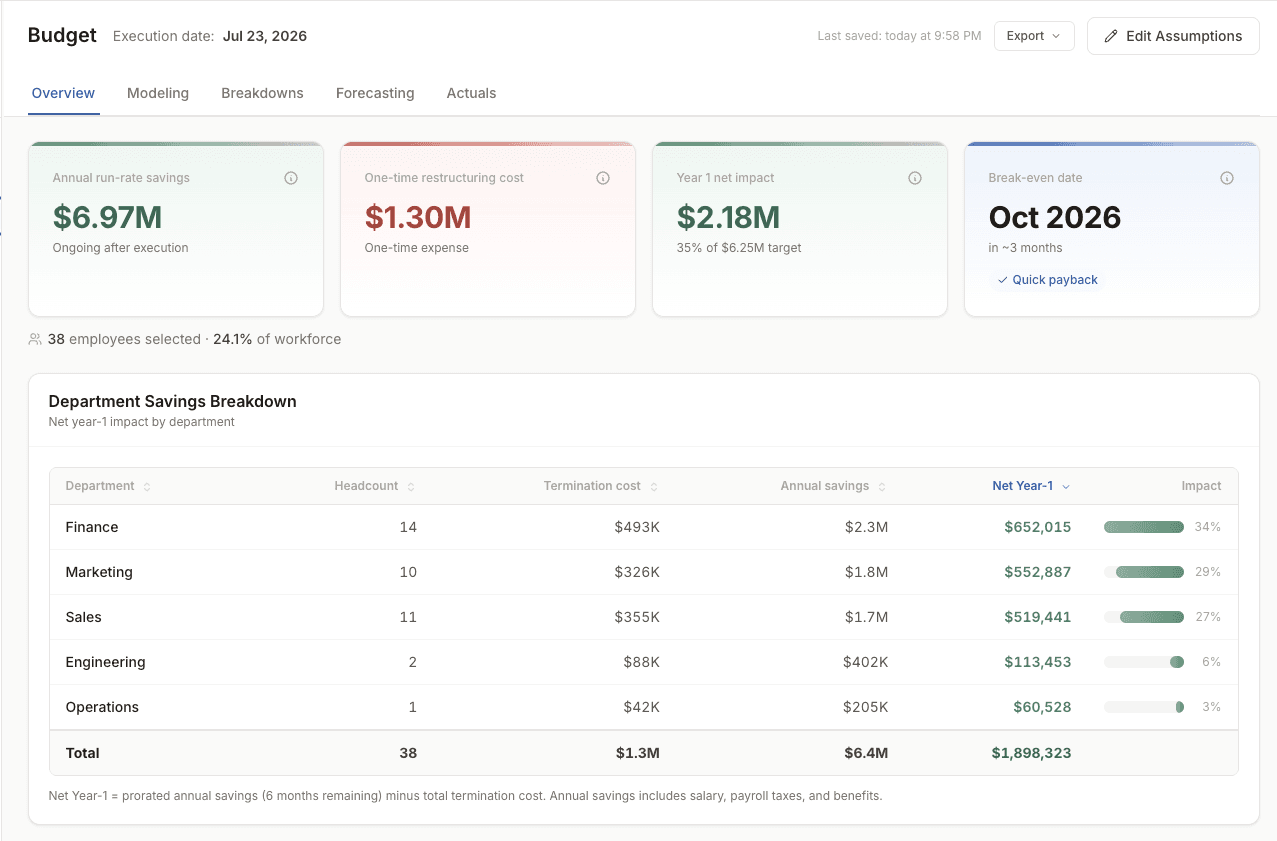Screen dimensions: 1277x841
Task: Click the Operations department row name
Action: (x=102, y=707)
